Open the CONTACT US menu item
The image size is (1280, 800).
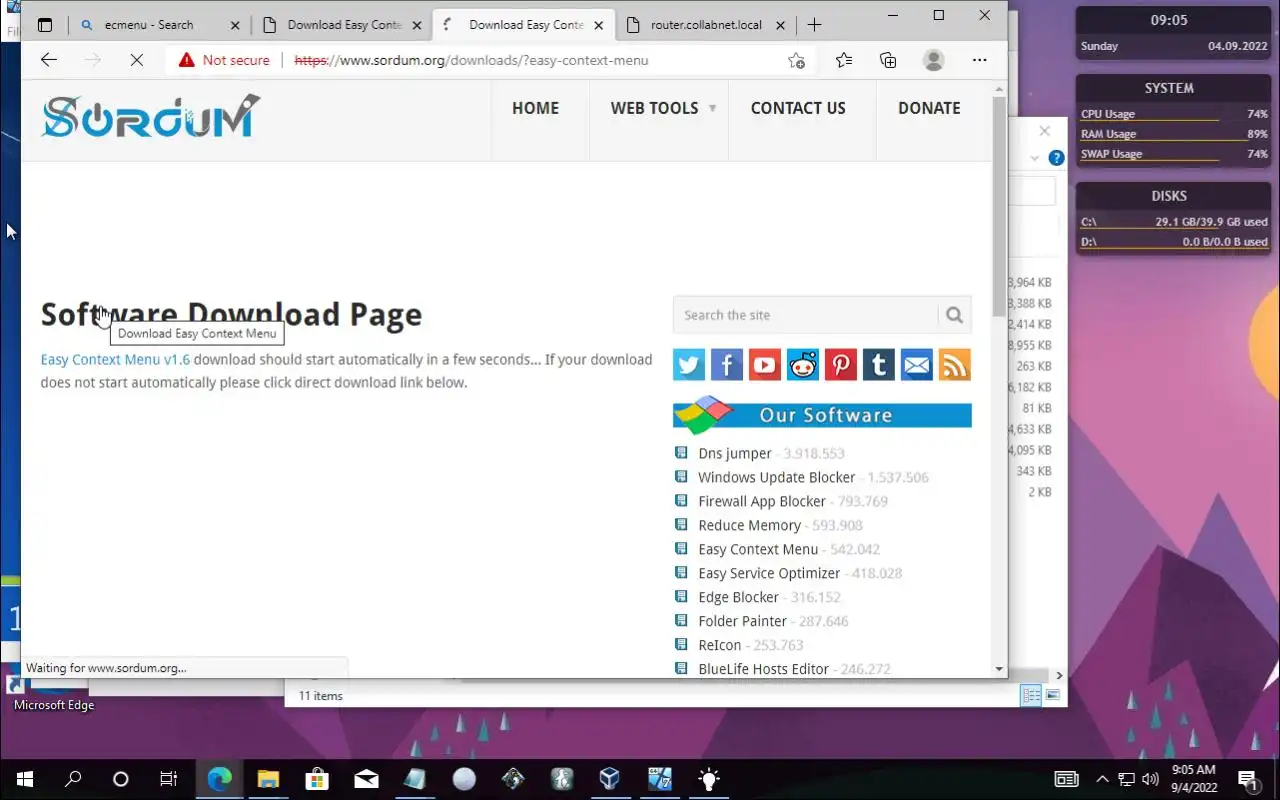tap(798, 108)
